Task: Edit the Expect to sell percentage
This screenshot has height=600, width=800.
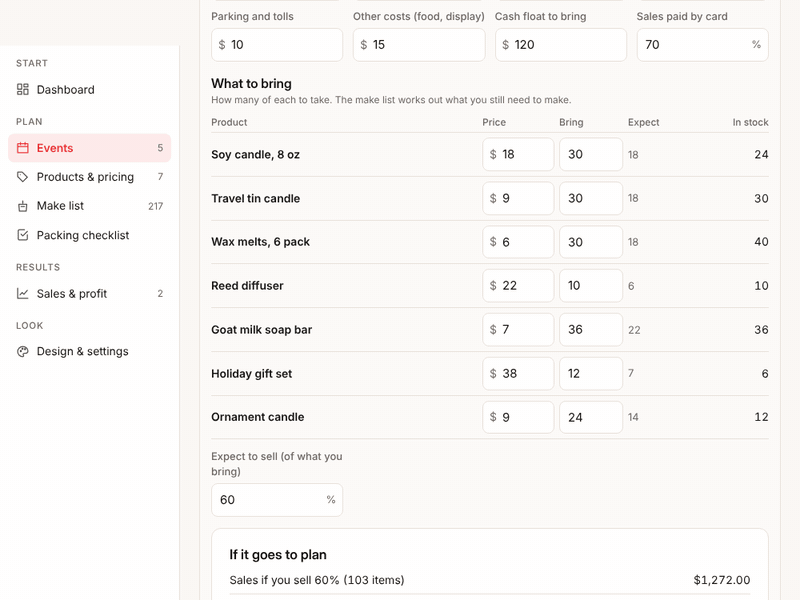Action: tap(277, 500)
